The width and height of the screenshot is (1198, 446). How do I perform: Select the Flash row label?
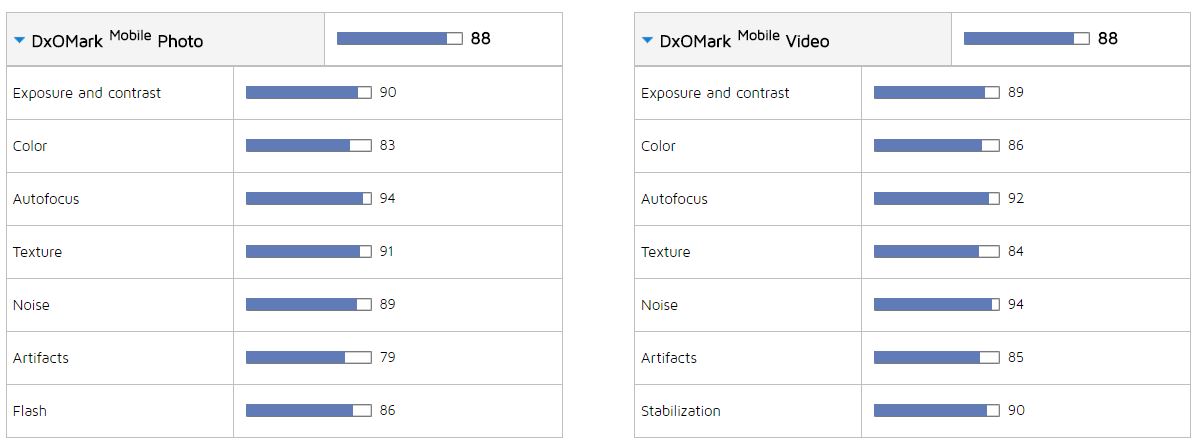[30, 411]
